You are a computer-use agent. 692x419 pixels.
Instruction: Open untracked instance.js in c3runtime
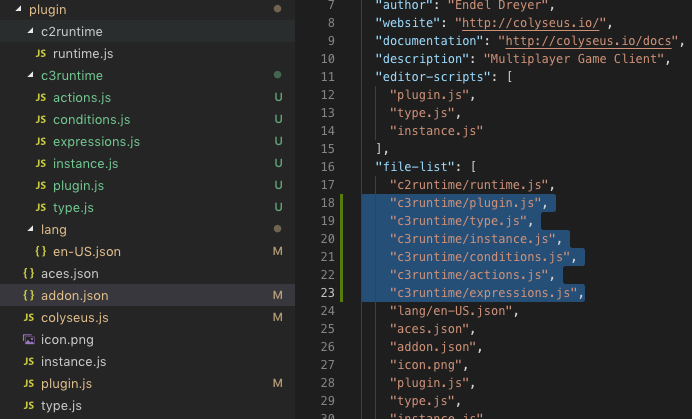click(86, 163)
